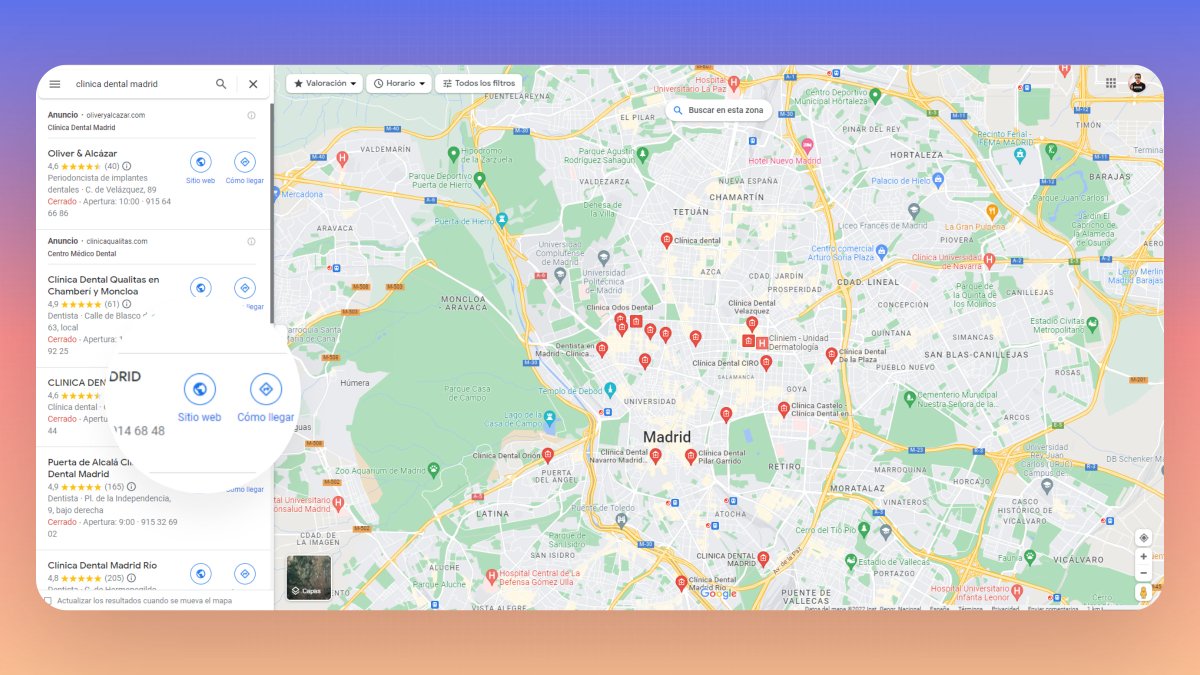The width and height of the screenshot is (1200, 675).
Task: Open 'Clínica Dental Madrid Río' listing title
Action: click(x=102, y=565)
